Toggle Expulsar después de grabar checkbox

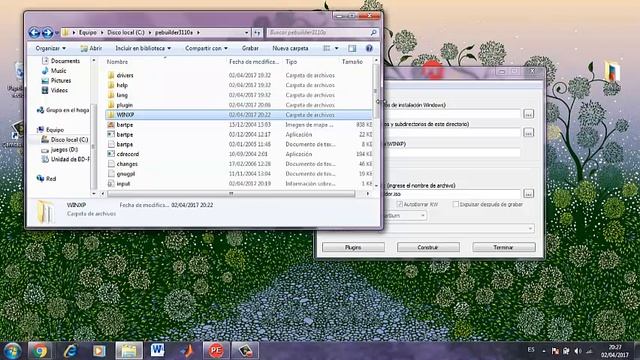click(456, 204)
